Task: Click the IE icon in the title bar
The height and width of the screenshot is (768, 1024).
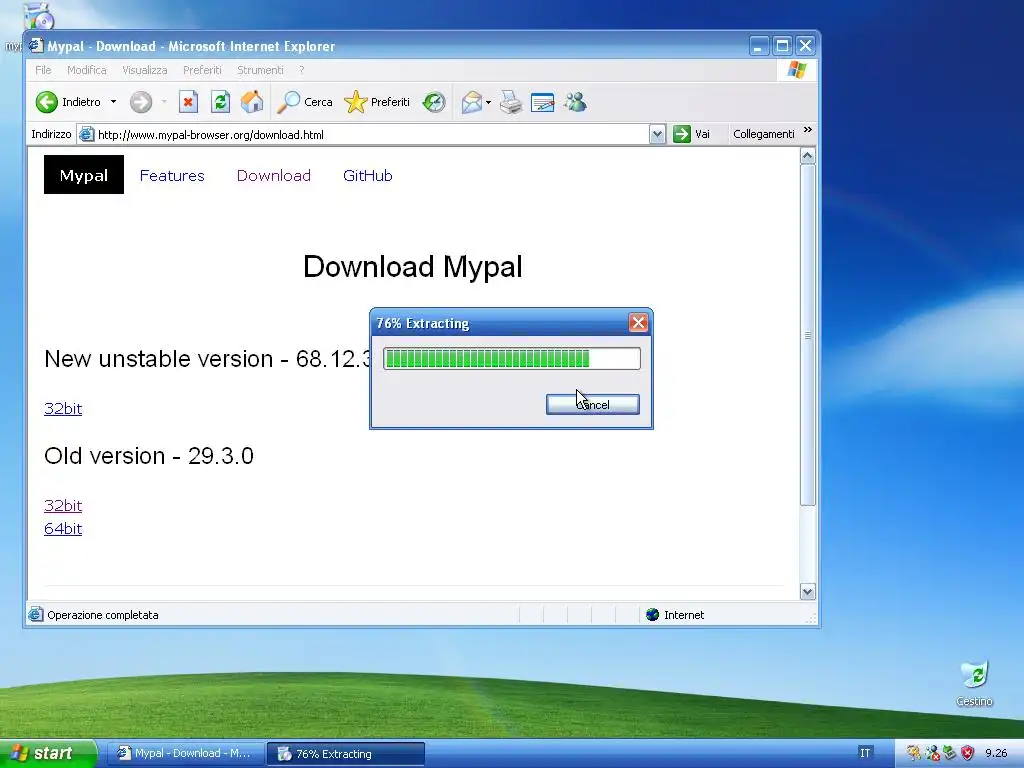Action: pos(36,46)
